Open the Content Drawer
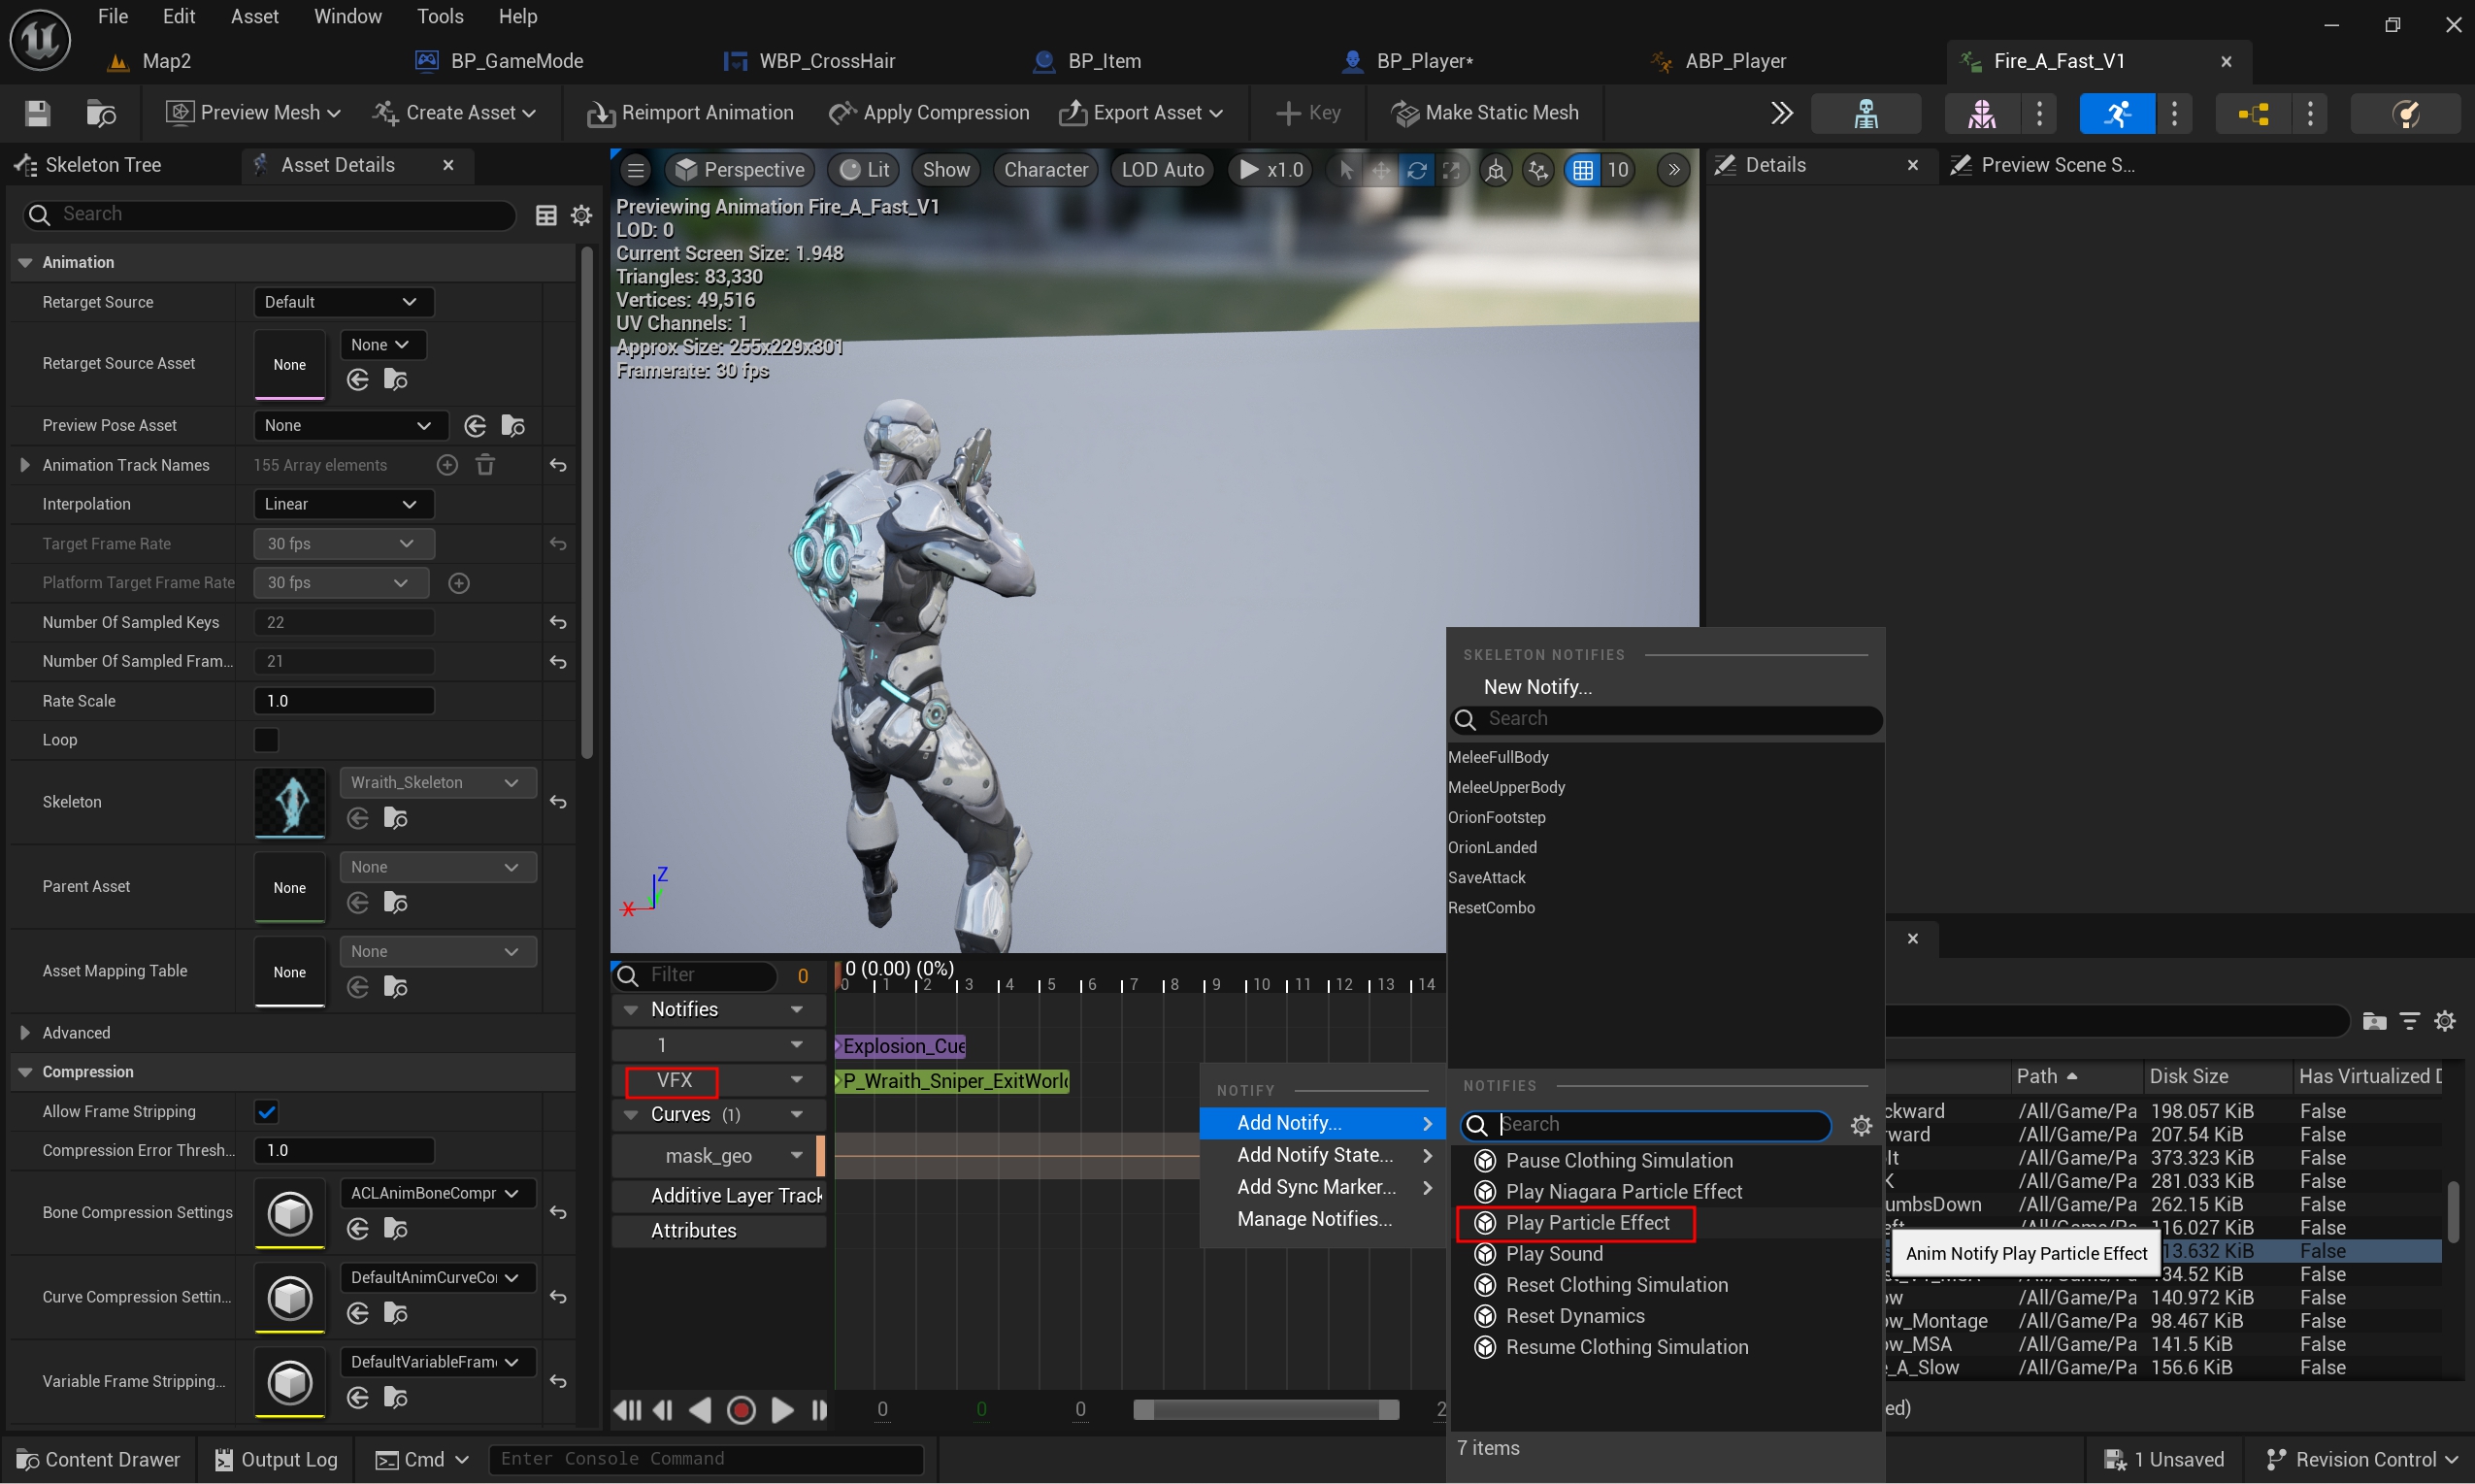Image resolution: width=2475 pixels, height=1484 pixels. tap(98, 1460)
